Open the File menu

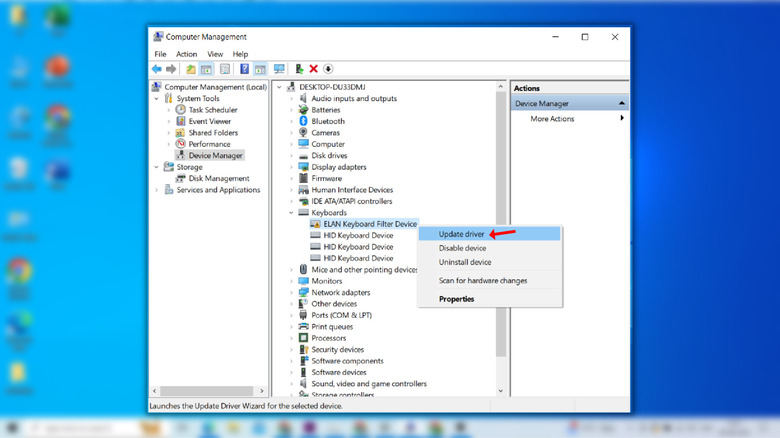pyautogui.click(x=160, y=54)
